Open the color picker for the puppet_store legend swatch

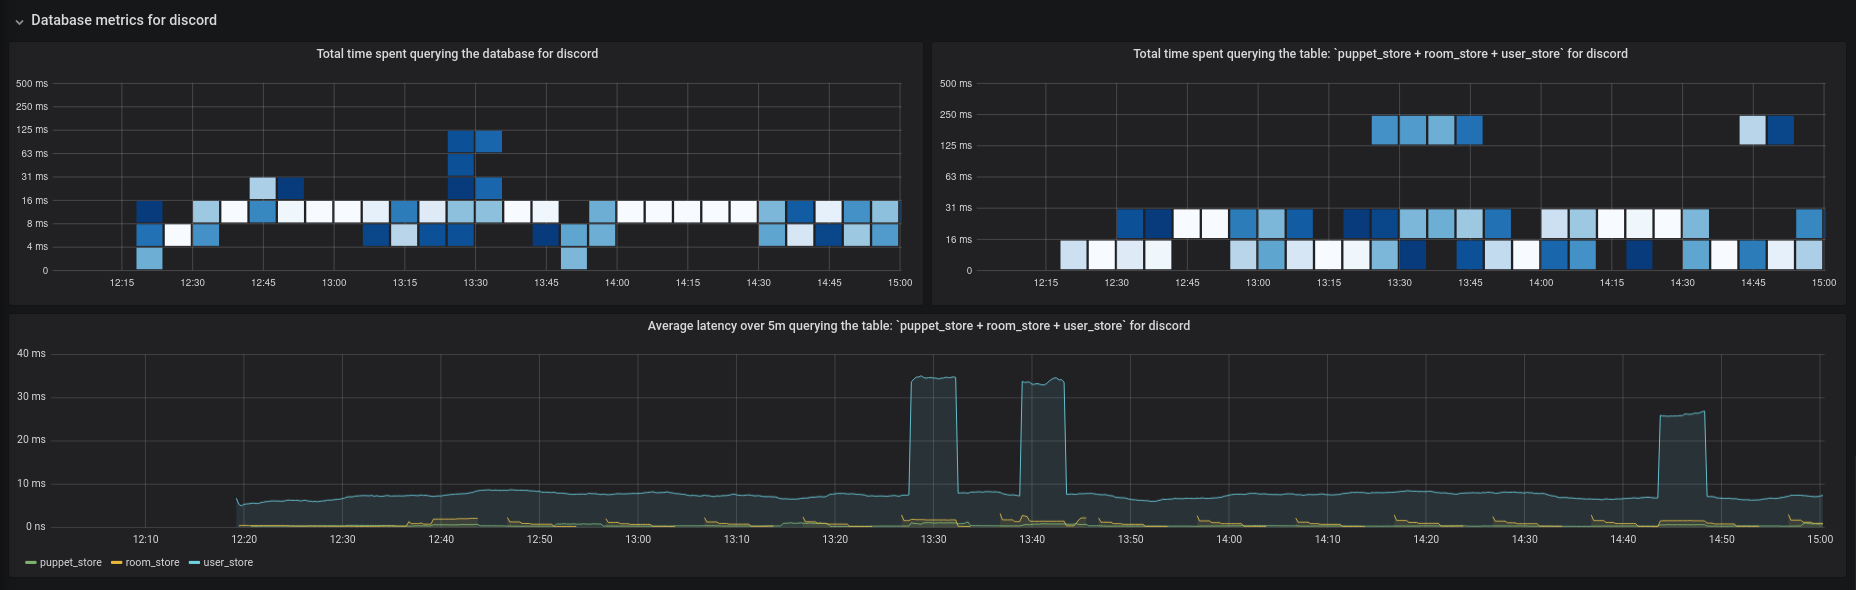(31, 563)
